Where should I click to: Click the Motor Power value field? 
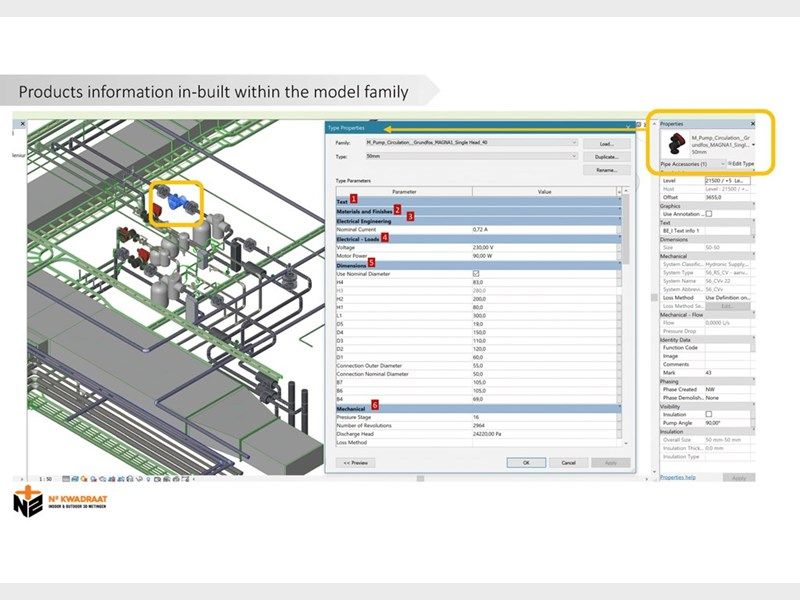point(540,255)
